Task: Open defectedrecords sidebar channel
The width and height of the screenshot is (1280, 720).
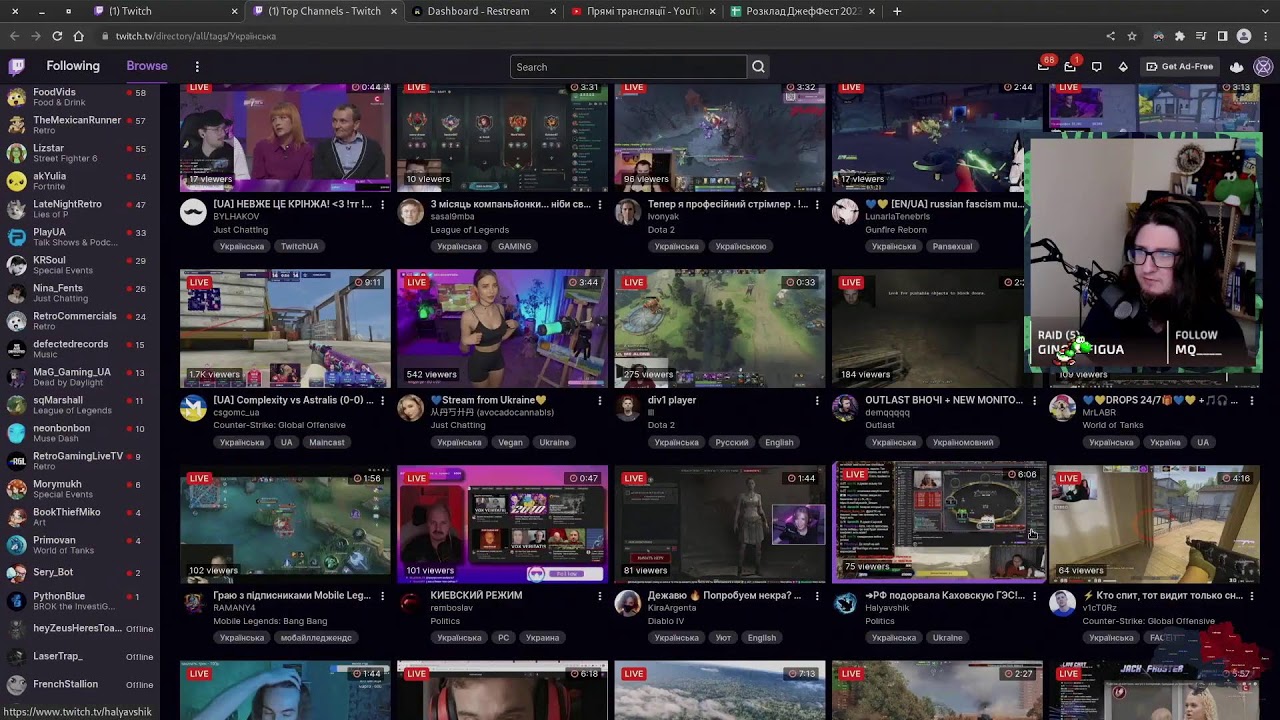Action: coord(80,349)
